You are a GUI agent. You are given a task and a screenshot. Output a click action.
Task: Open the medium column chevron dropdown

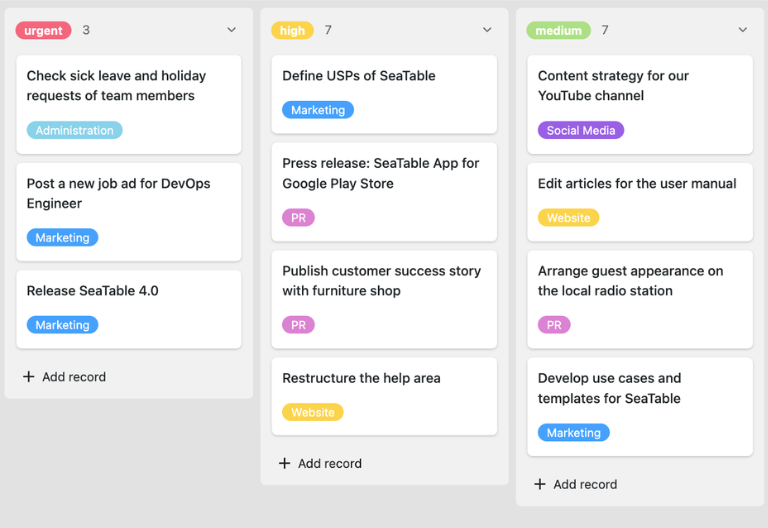coord(743,30)
